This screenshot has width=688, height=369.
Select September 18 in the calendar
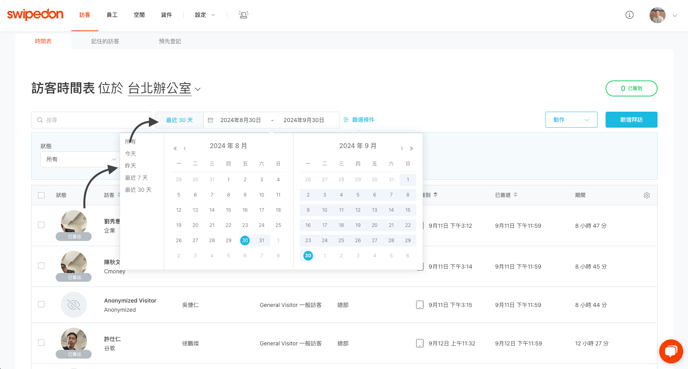coord(341,225)
